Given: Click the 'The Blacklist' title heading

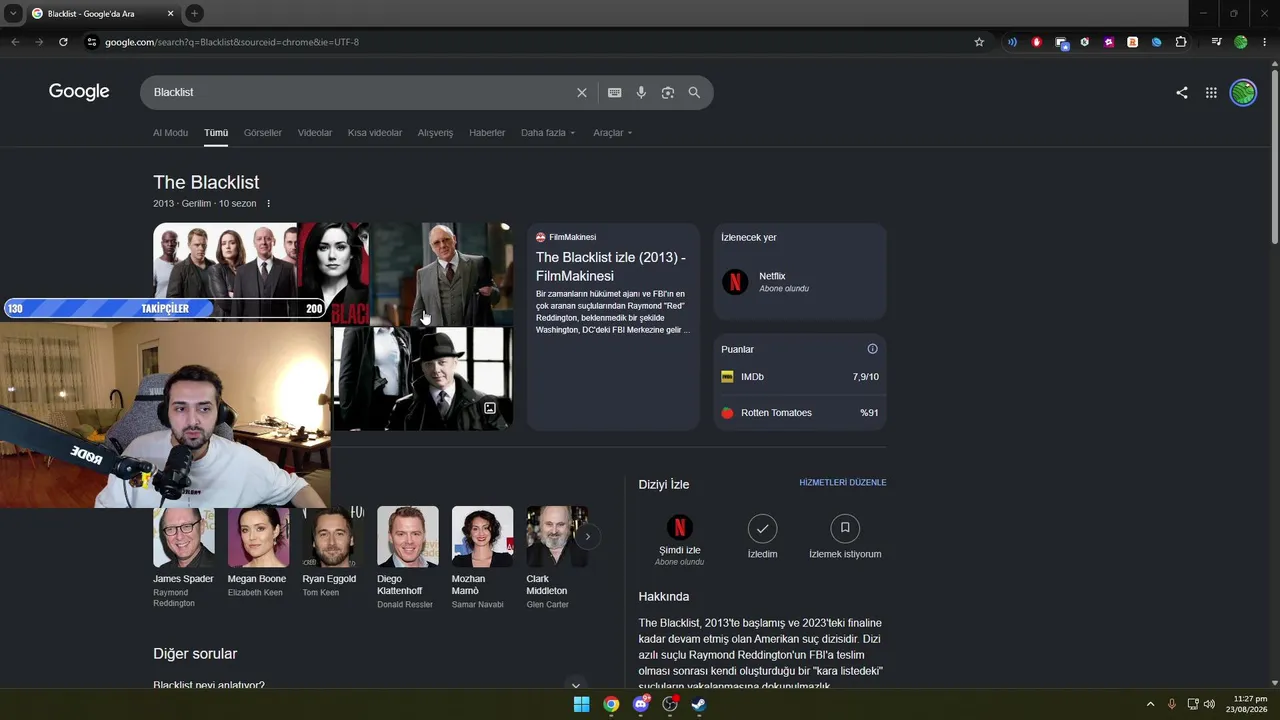Looking at the screenshot, I should (206, 182).
